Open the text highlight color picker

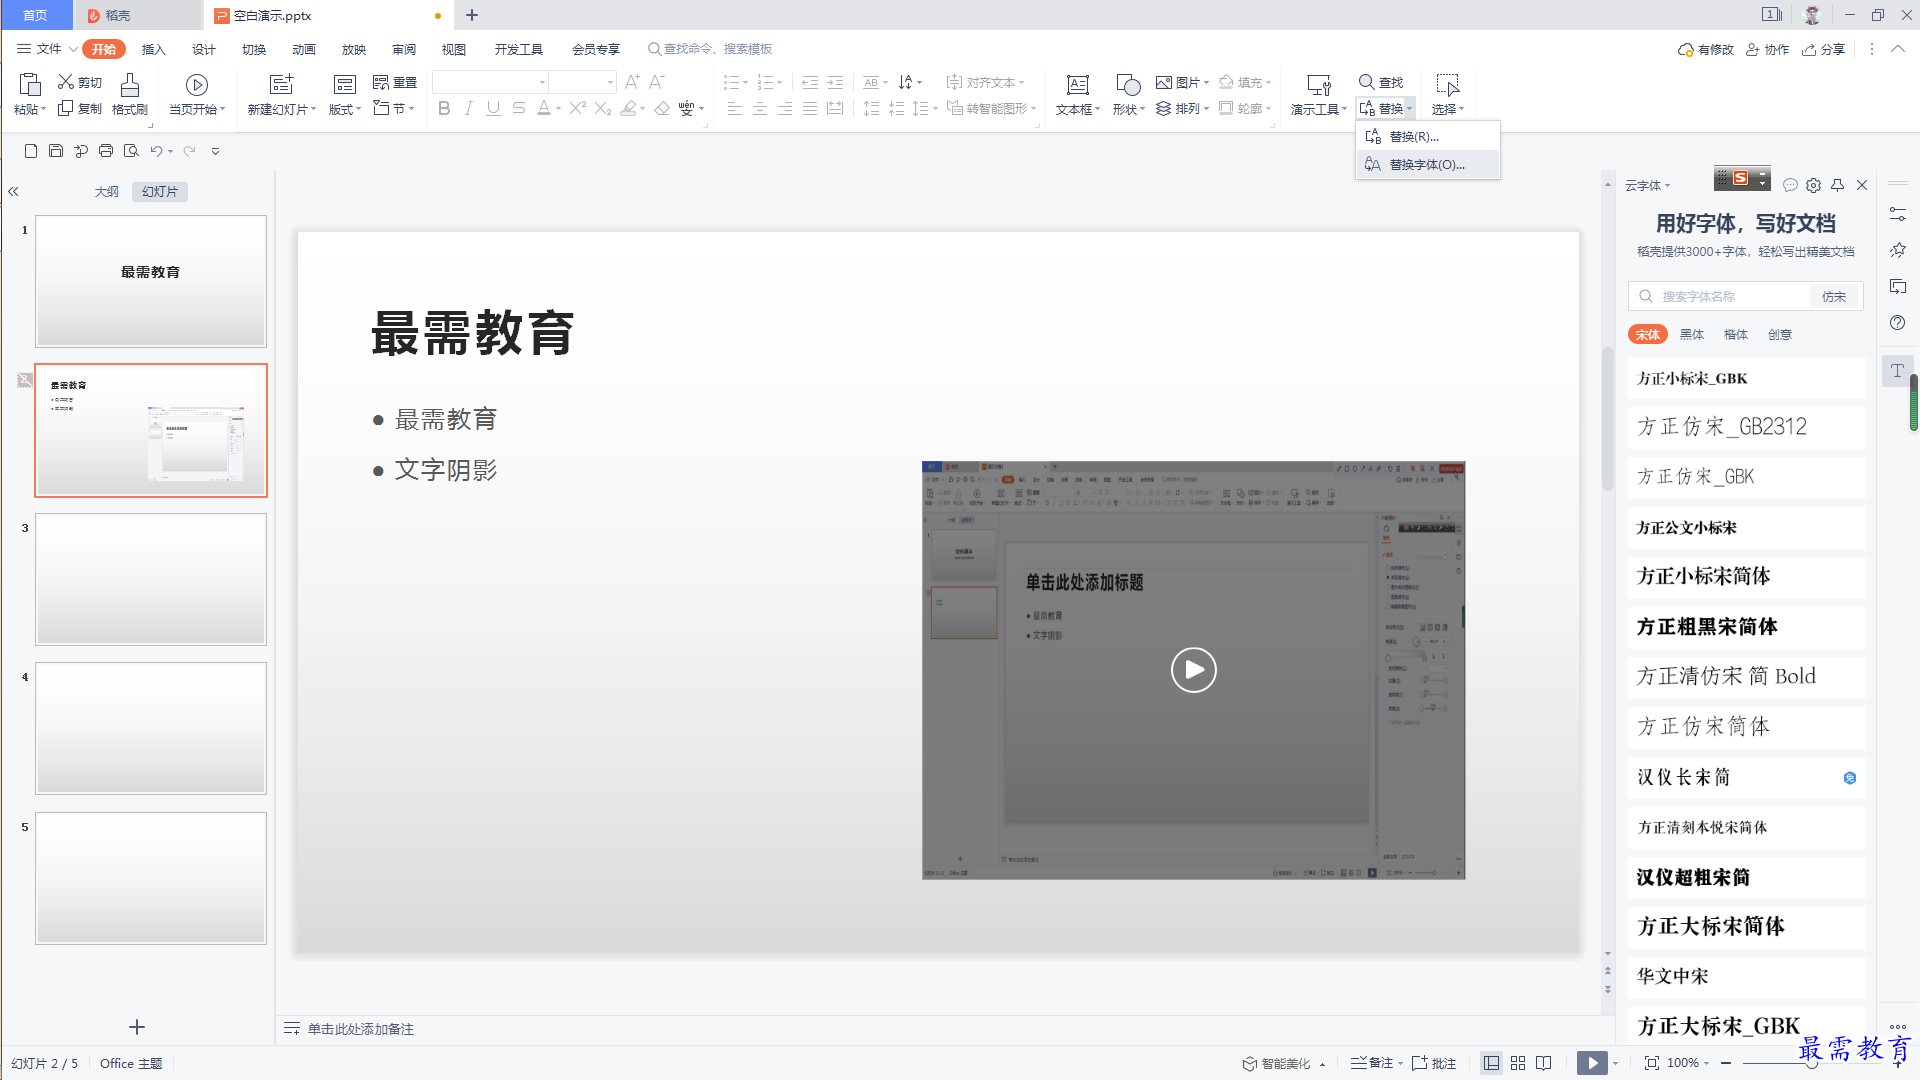pyautogui.click(x=632, y=108)
